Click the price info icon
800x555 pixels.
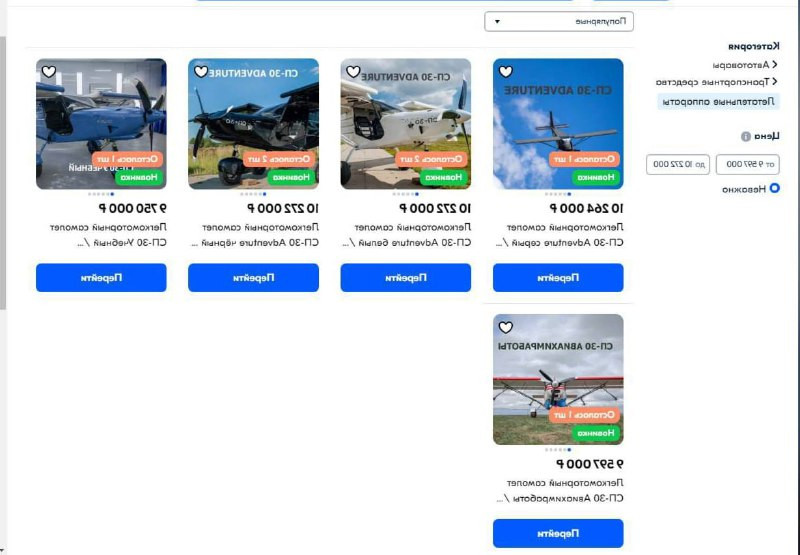(746, 136)
